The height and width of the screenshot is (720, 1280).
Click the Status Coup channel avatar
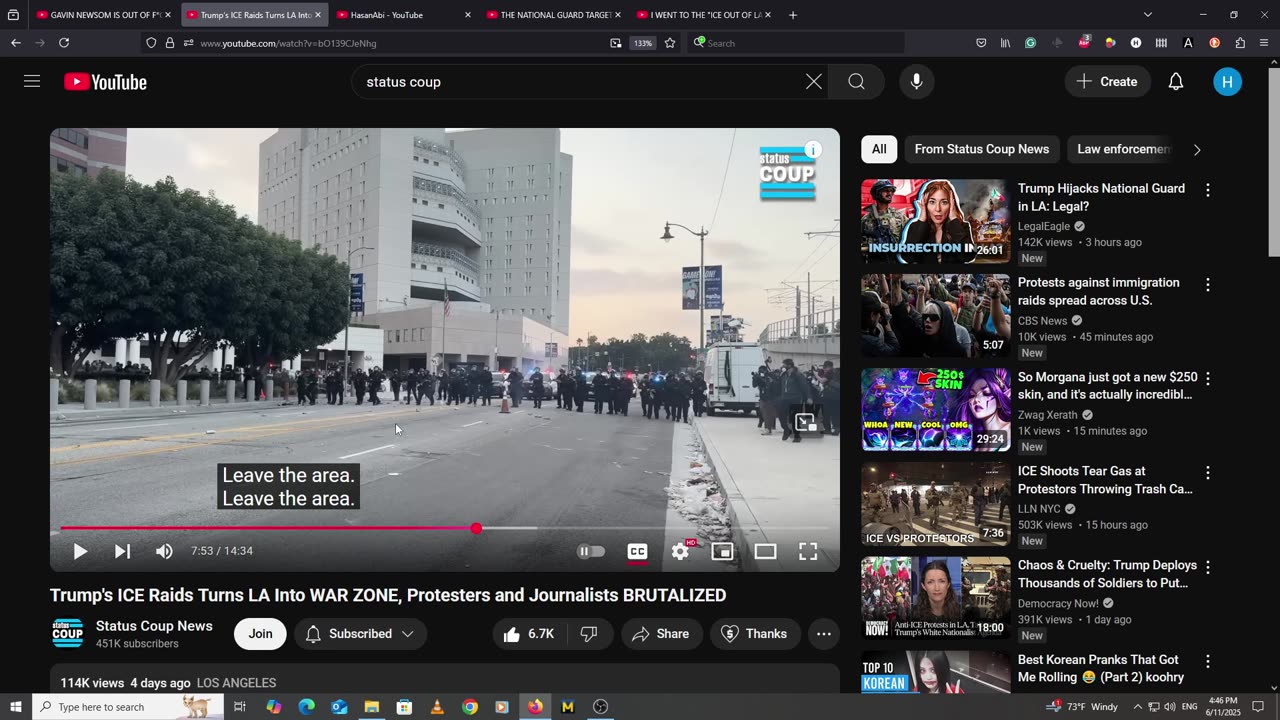pos(68,634)
